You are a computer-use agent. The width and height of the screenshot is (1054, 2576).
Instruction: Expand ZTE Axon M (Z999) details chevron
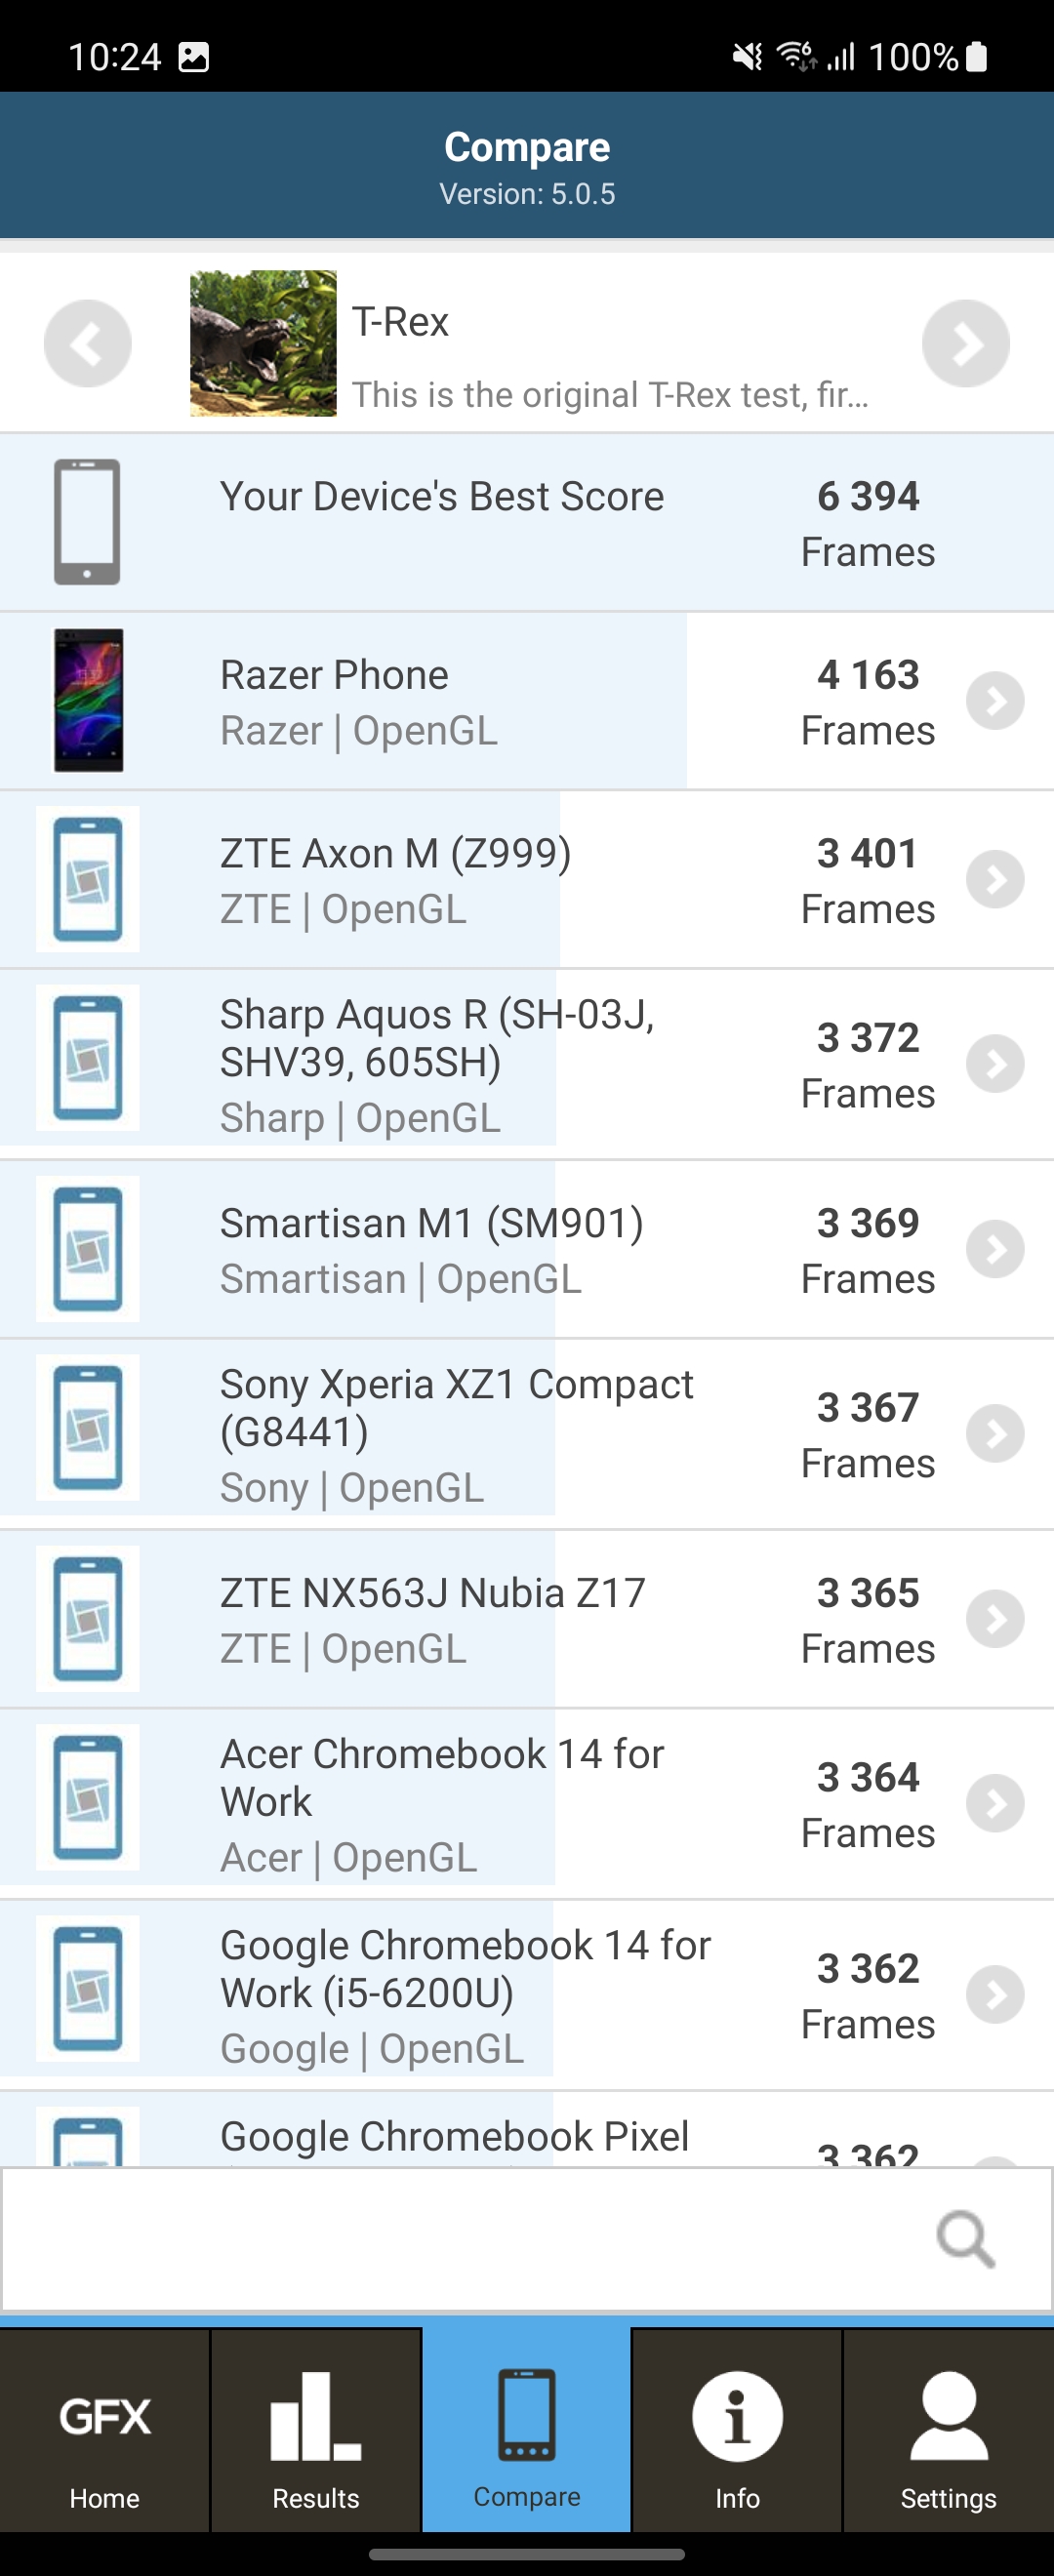(995, 880)
